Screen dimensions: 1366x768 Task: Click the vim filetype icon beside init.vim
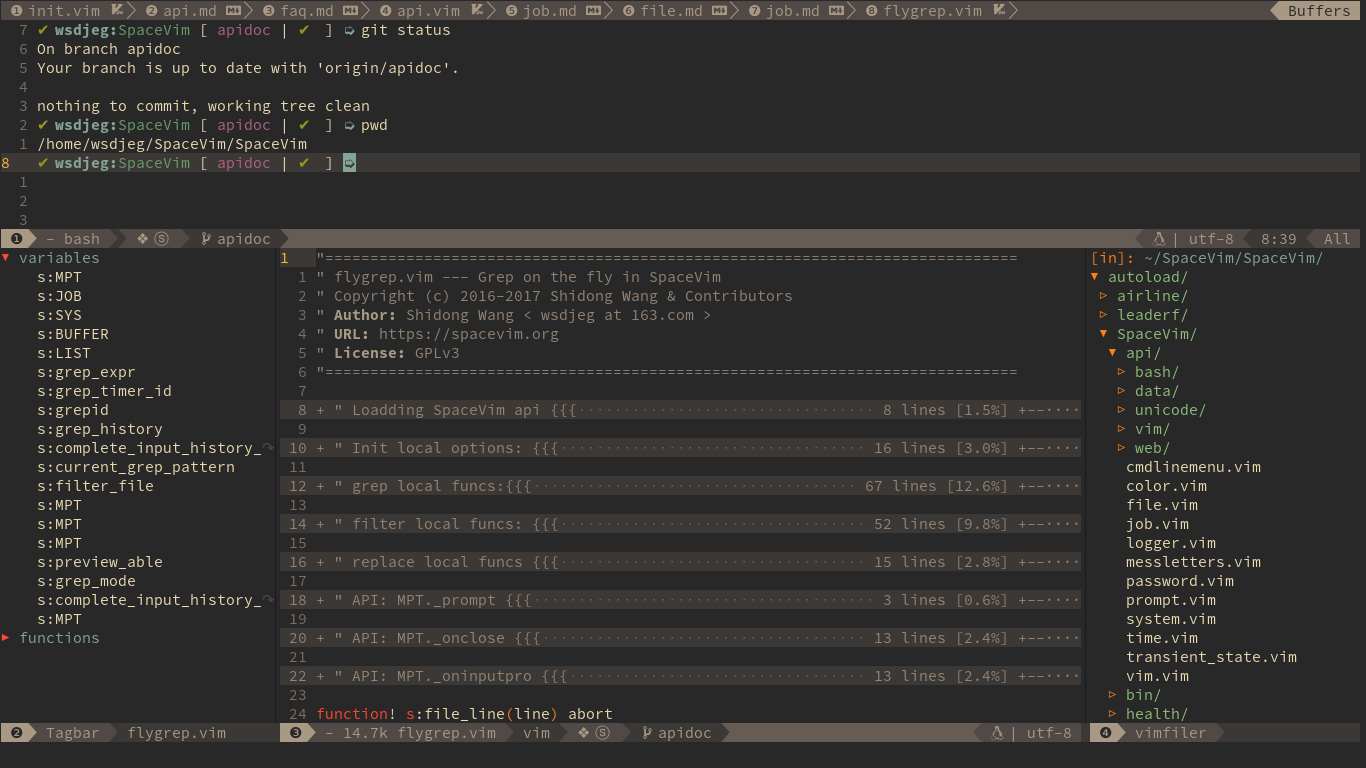tap(117, 11)
